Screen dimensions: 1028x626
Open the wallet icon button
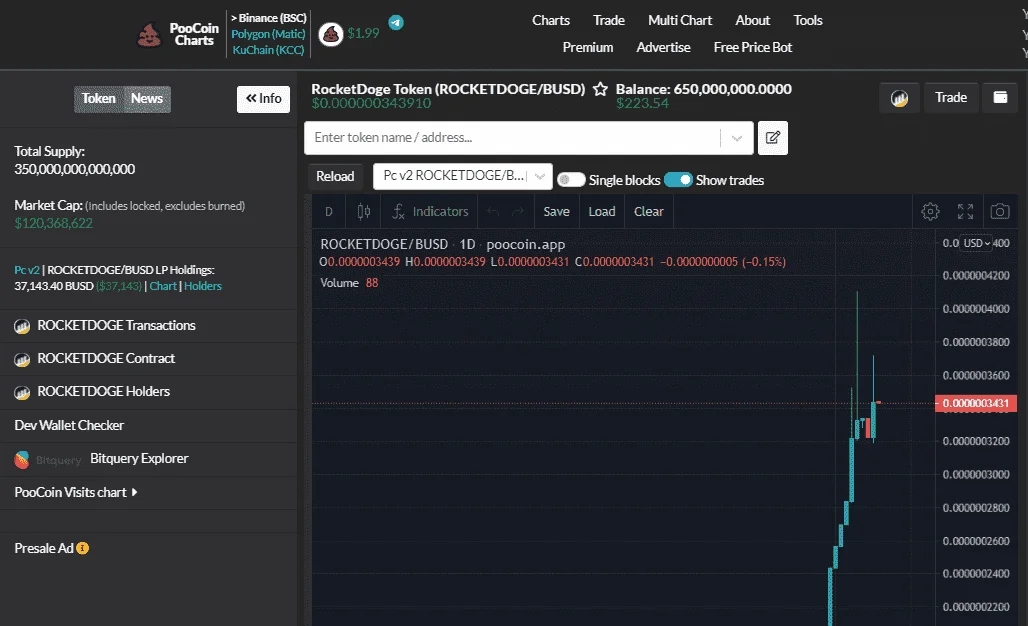tap(1000, 98)
